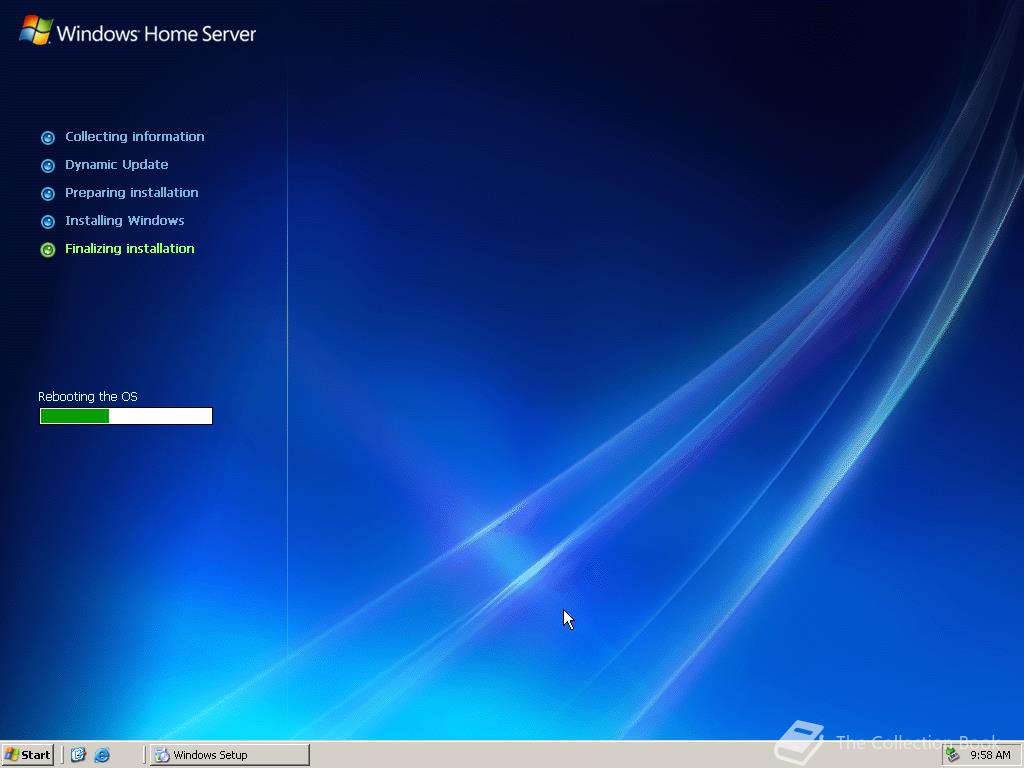Click the Collecting information step bullet
Viewport: 1024px width, 768px height.
pos(48,137)
